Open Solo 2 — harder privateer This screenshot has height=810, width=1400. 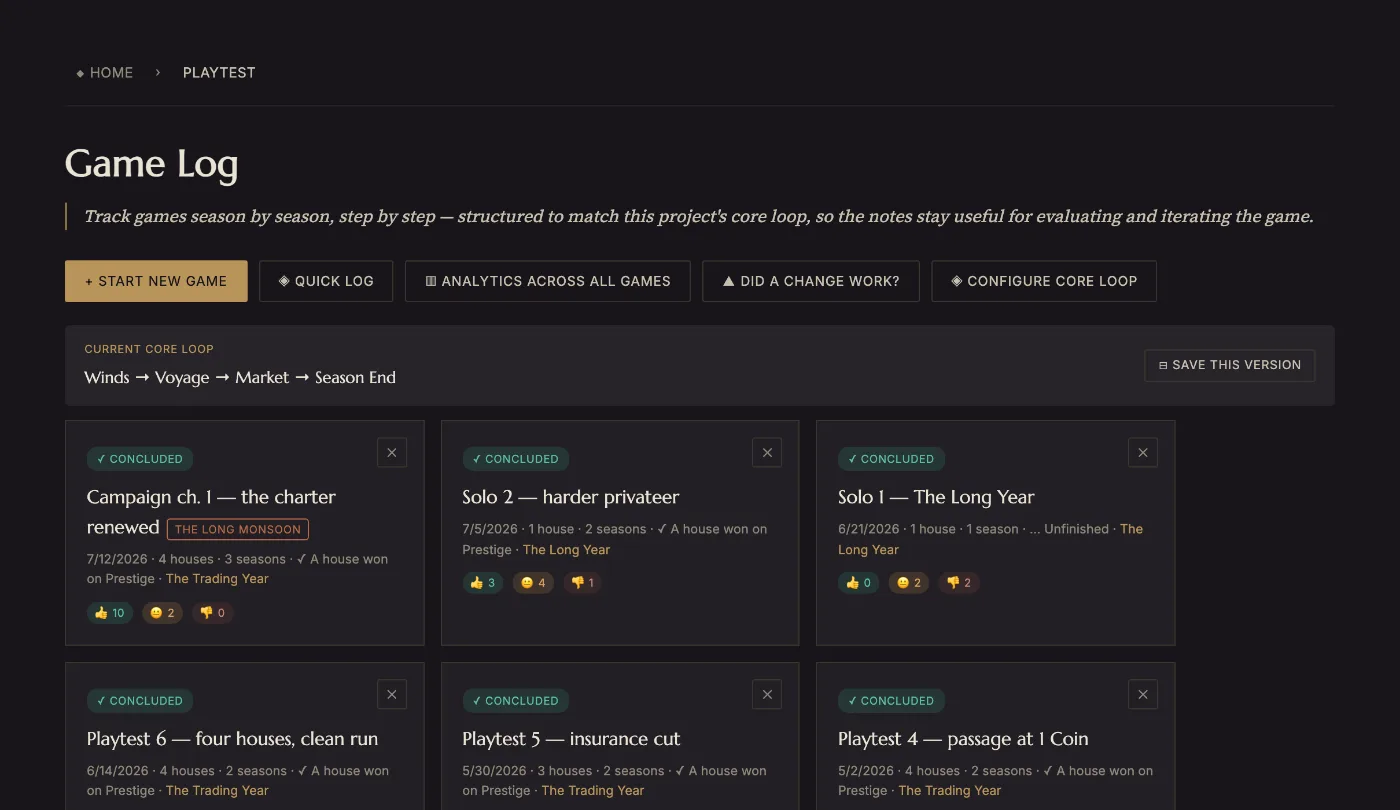pos(571,497)
